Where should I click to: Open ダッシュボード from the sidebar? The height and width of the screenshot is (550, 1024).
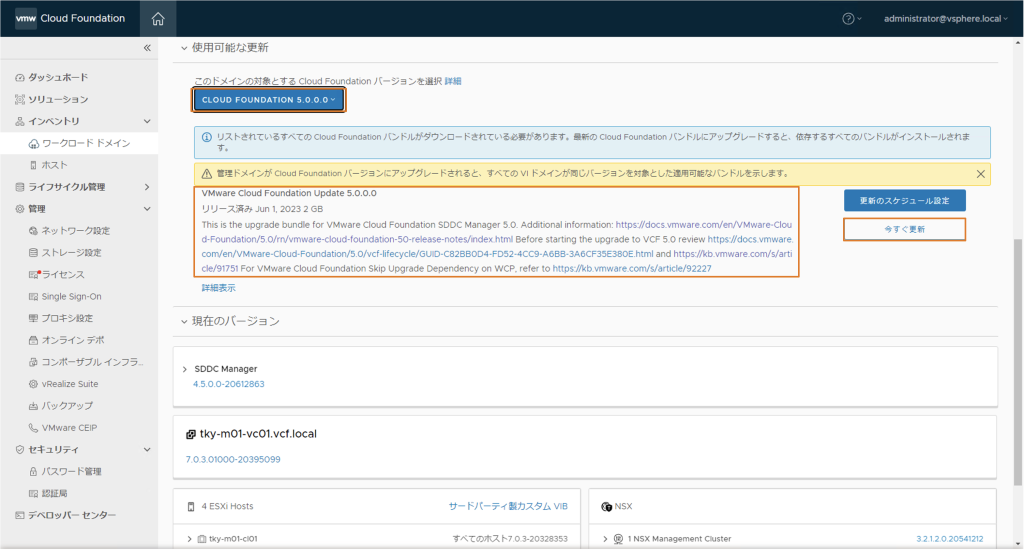tap(57, 77)
